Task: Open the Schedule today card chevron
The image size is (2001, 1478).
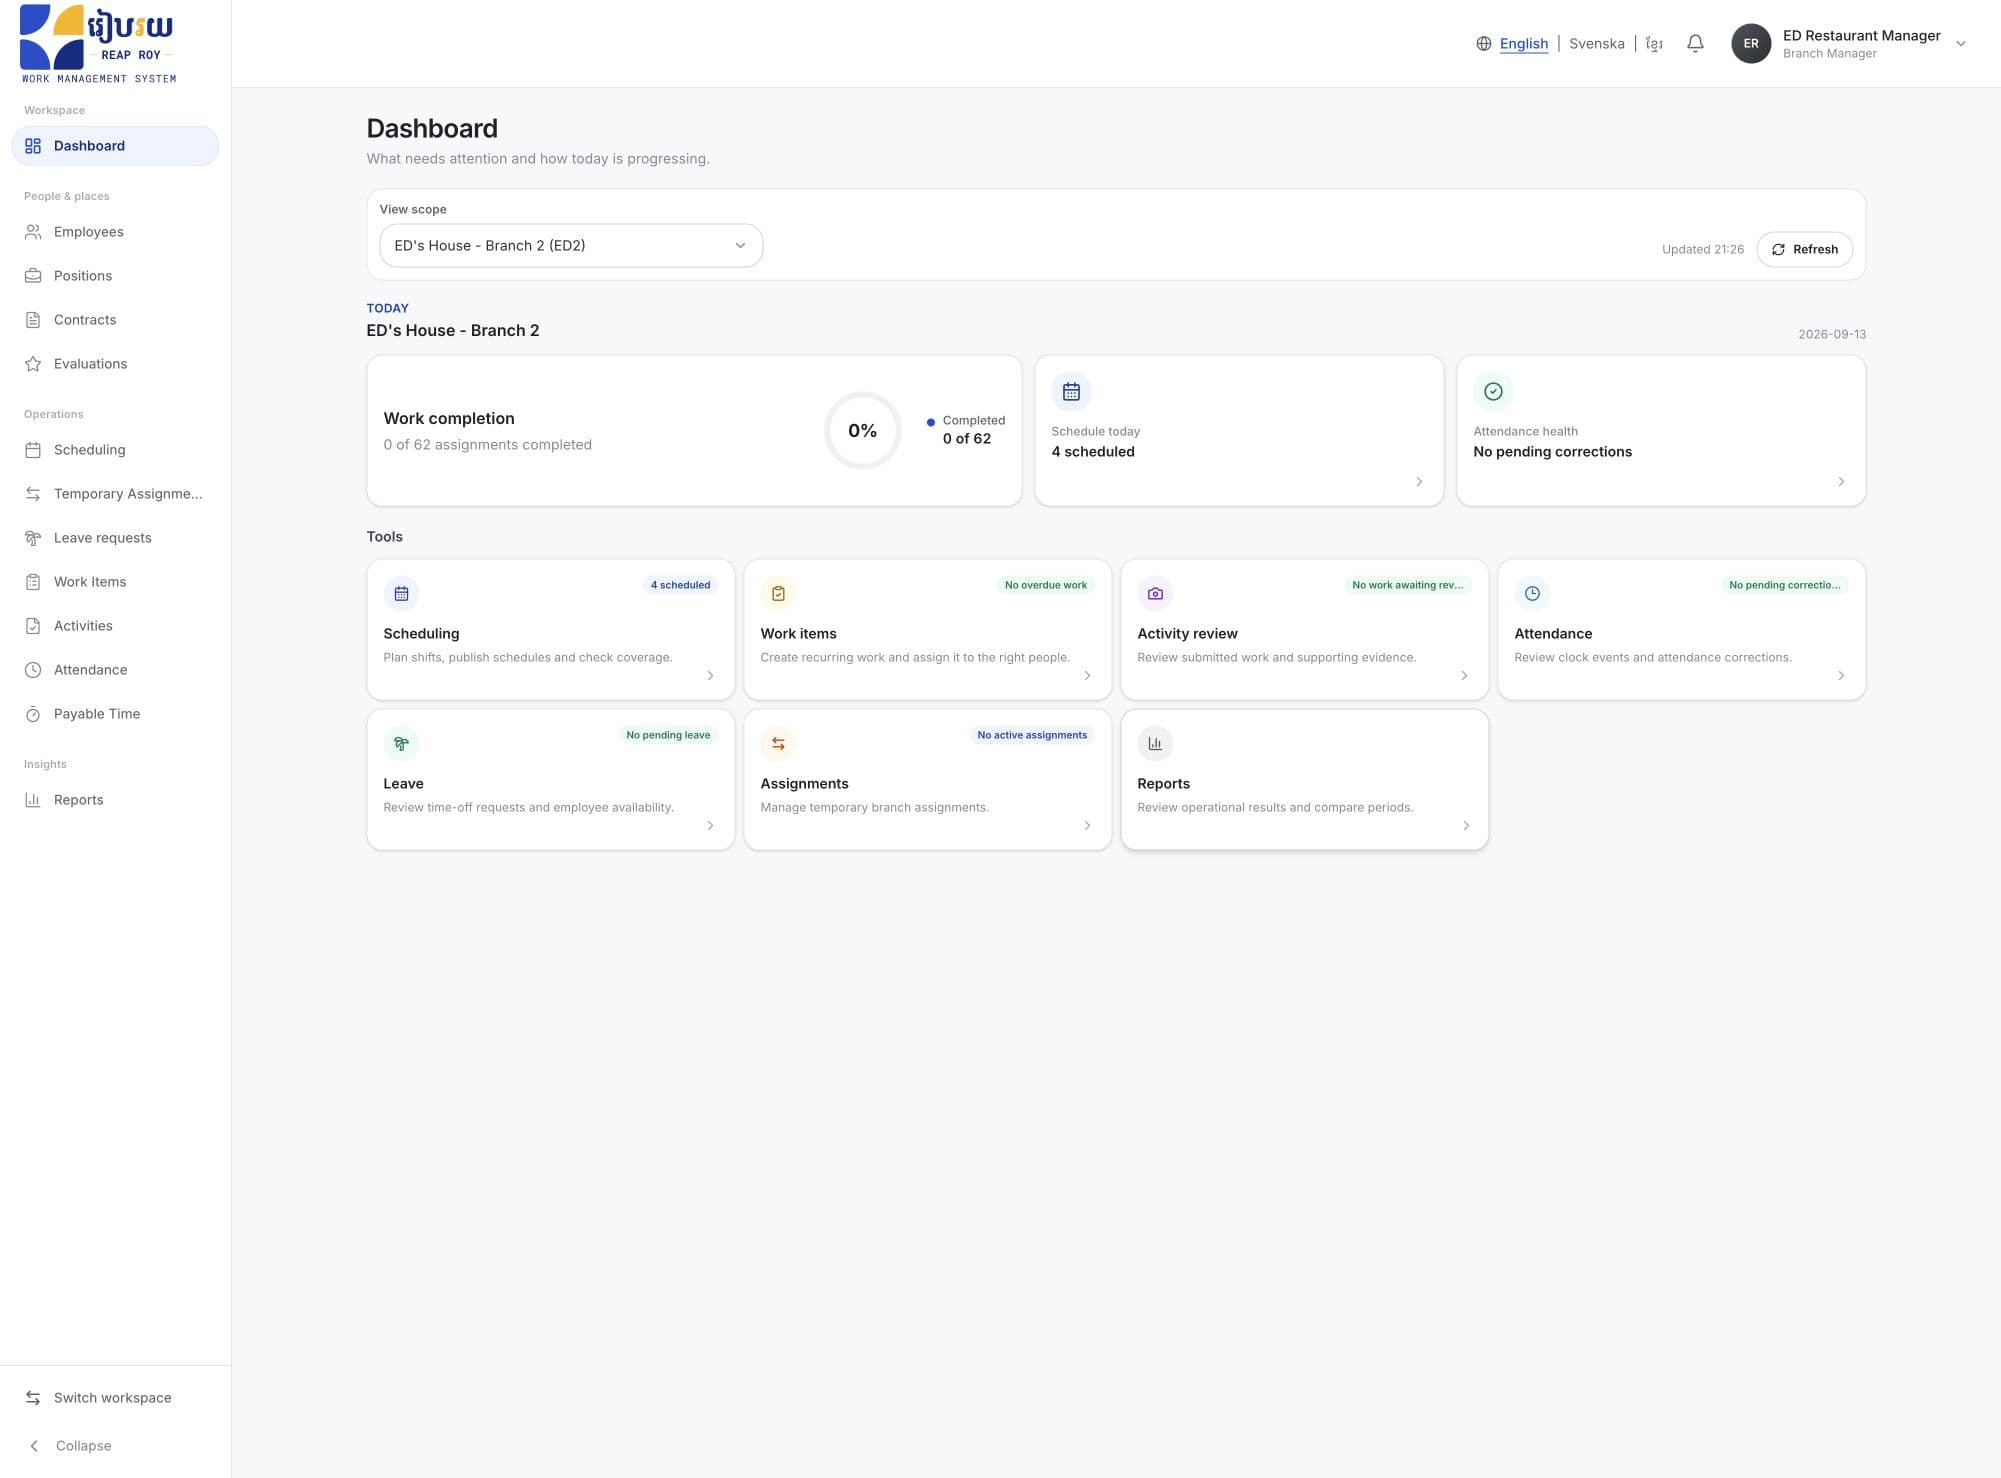Action: coord(1419,482)
